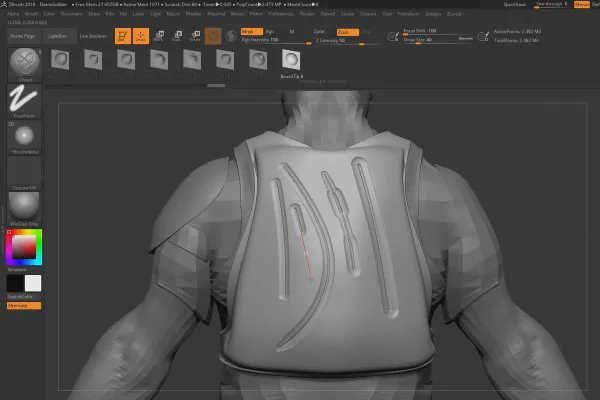Click the ActivePoints count readout
This screenshot has height=400, width=600.
coord(517,32)
